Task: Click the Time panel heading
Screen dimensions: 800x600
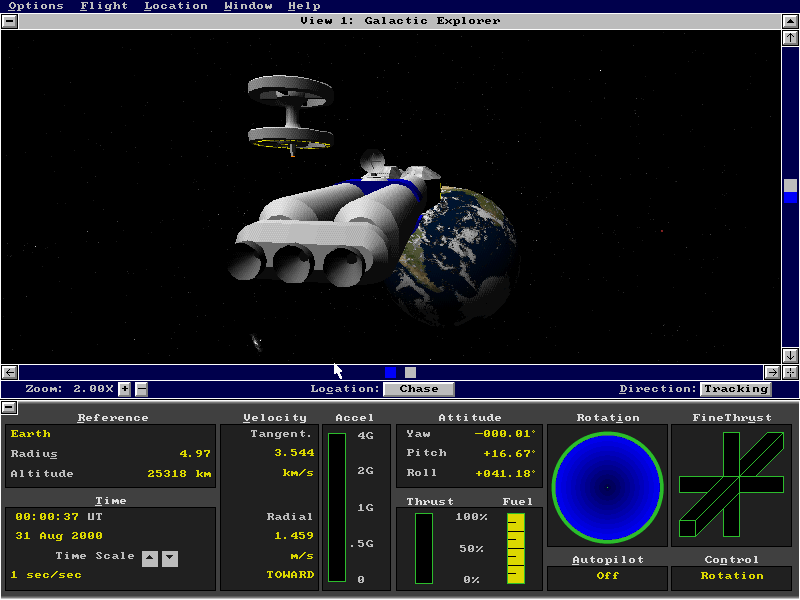Action: coord(111,501)
